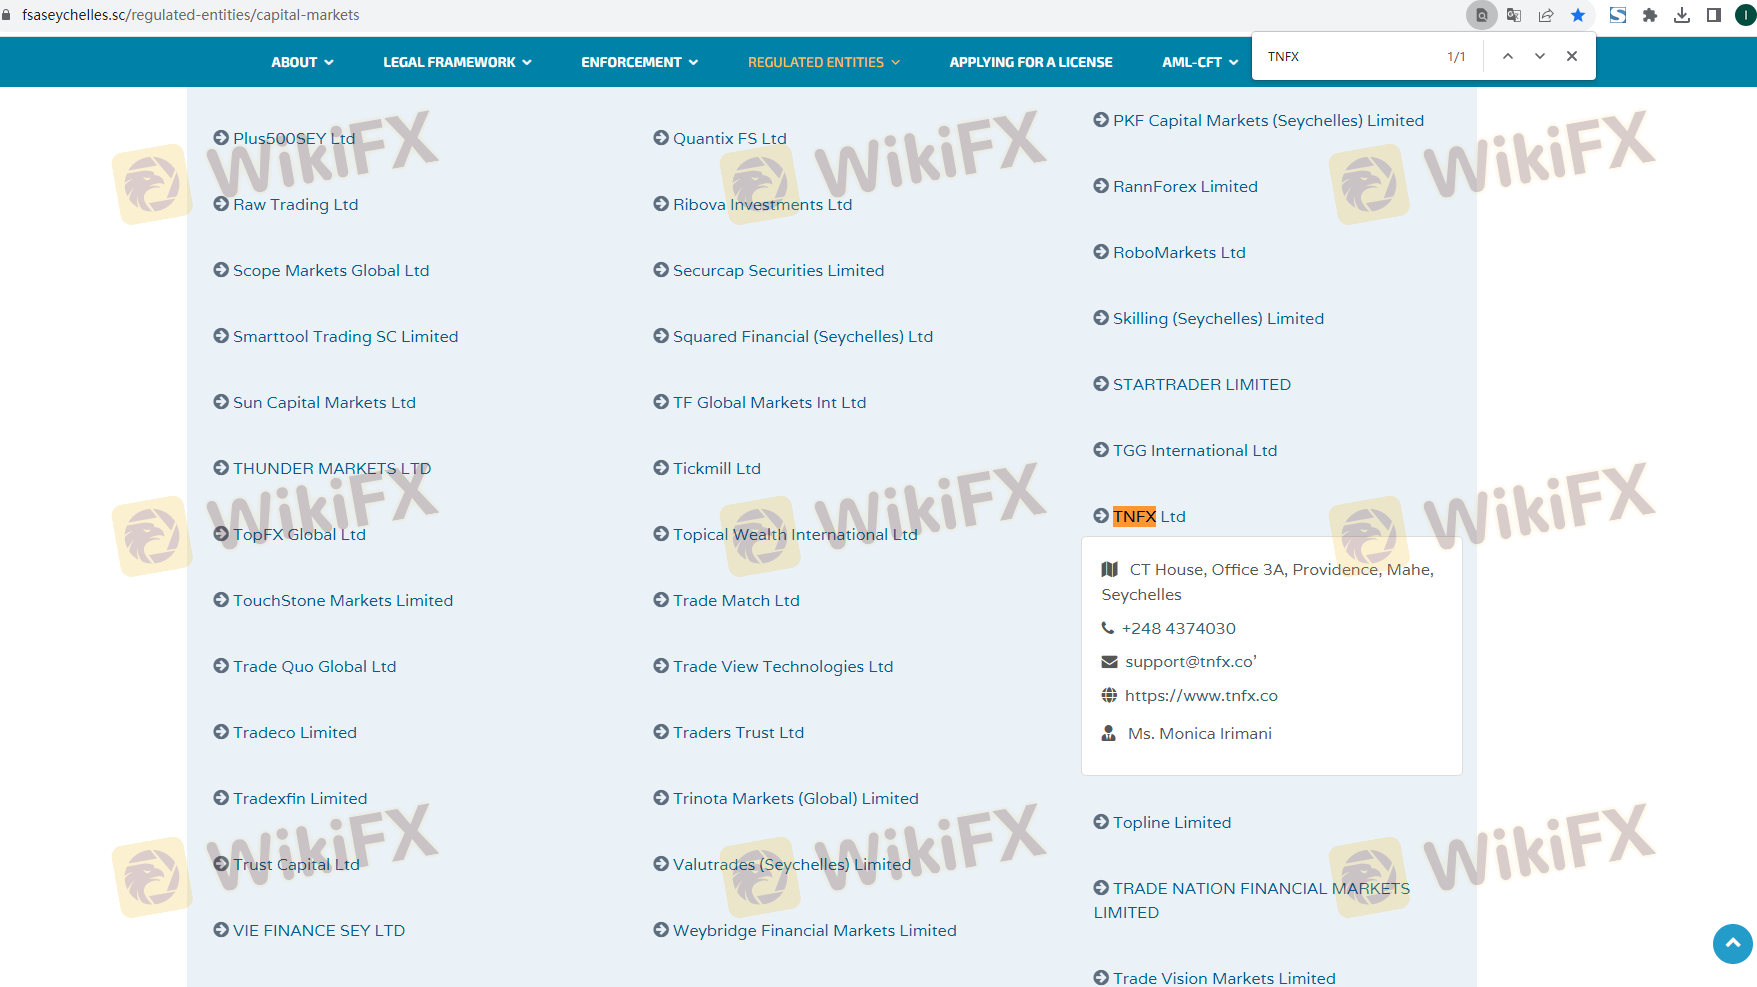Click the Raw Trading Ltd link
The width and height of the screenshot is (1757, 987).
pyautogui.click(x=295, y=204)
